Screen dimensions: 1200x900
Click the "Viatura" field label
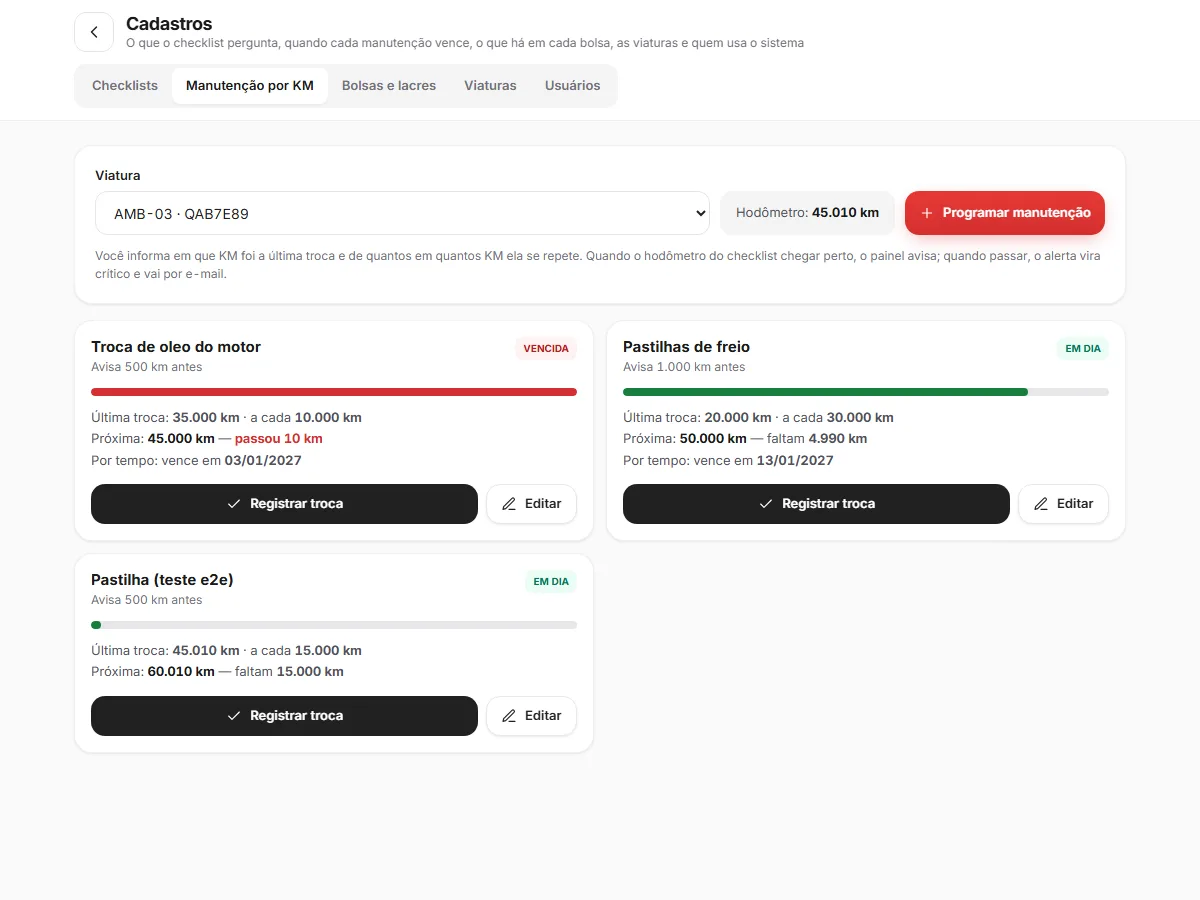pos(118,176)
